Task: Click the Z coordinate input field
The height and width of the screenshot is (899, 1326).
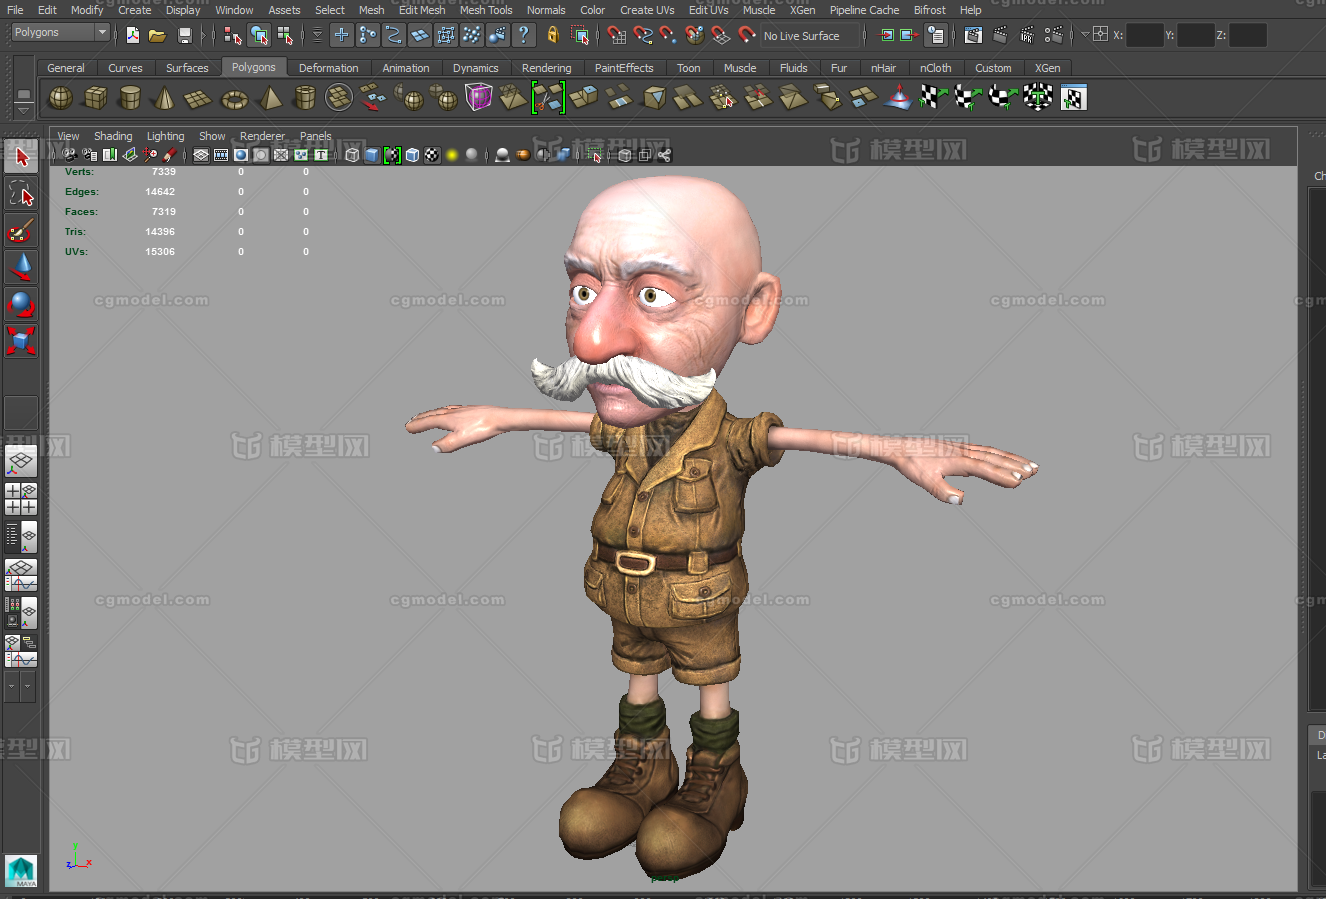Action: pyautogui.click(x=1248, y=35)
